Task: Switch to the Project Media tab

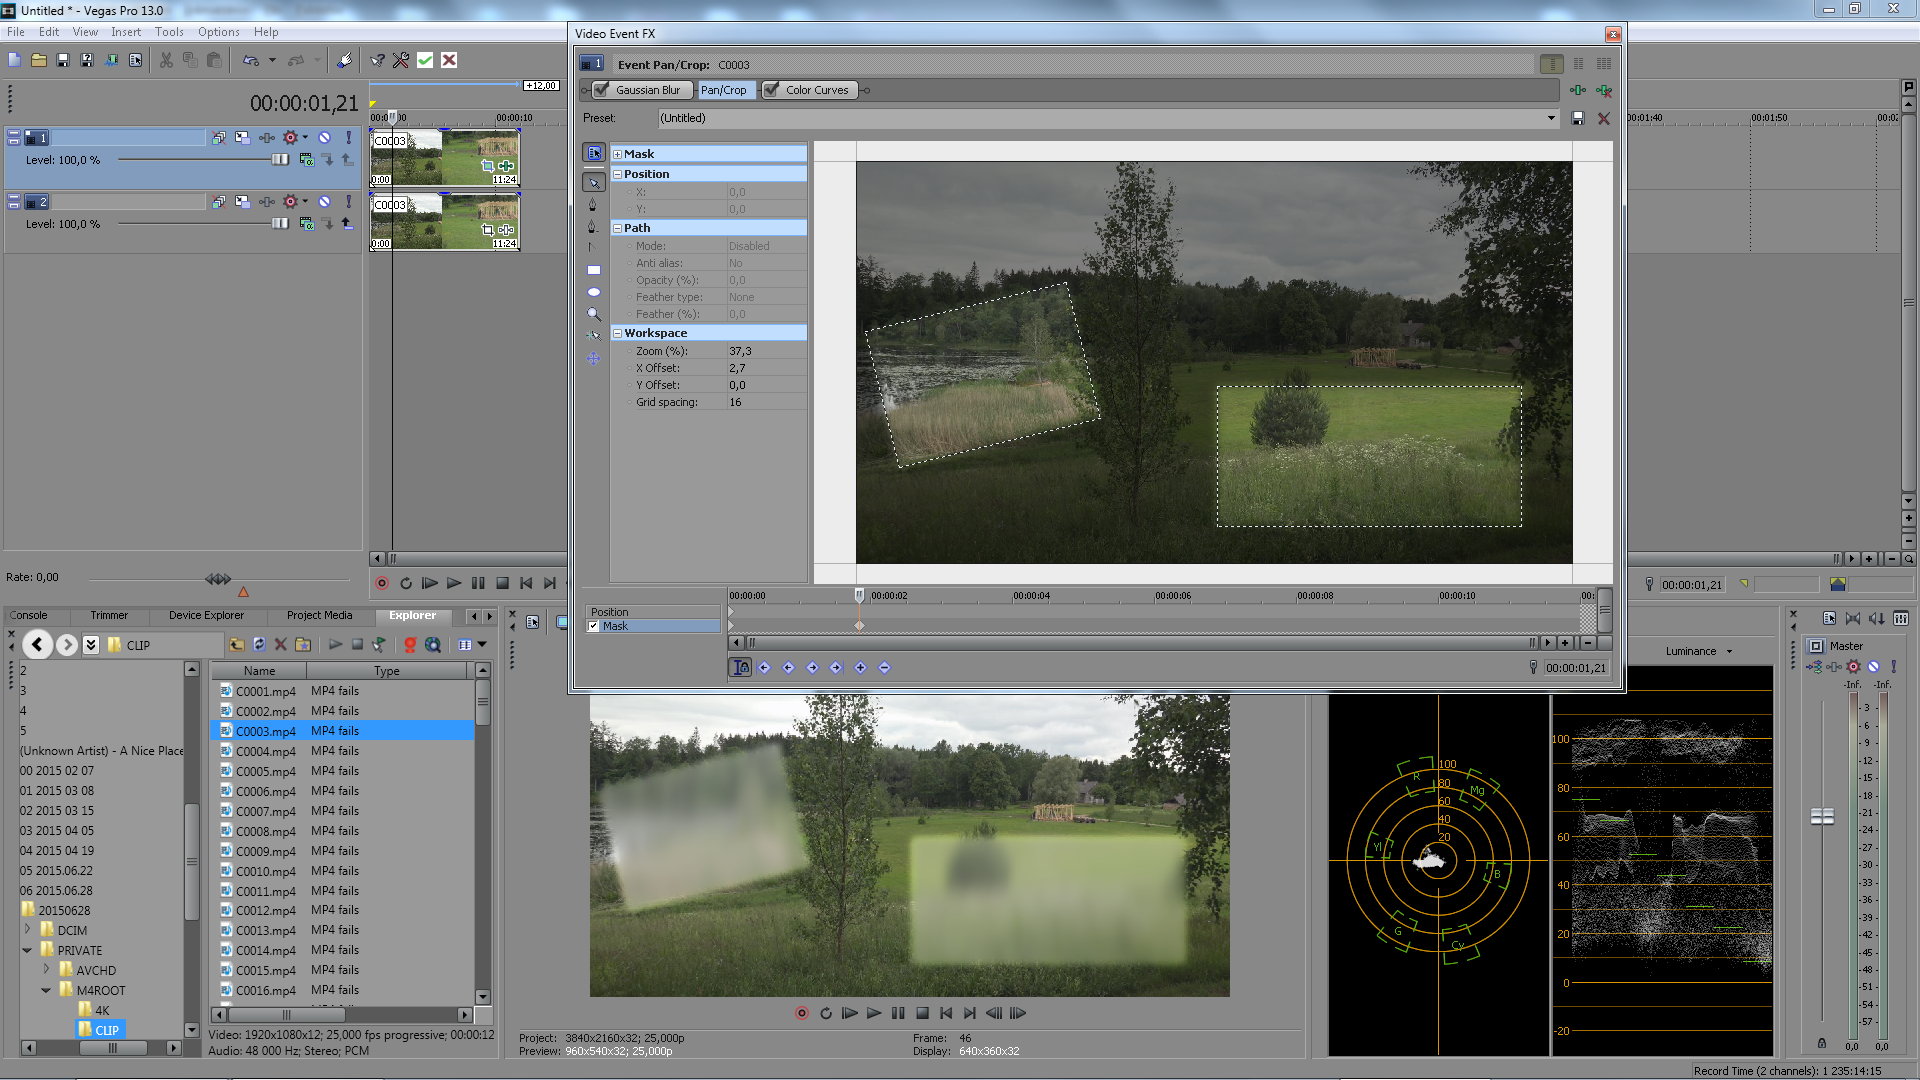Action: (319, 615)
